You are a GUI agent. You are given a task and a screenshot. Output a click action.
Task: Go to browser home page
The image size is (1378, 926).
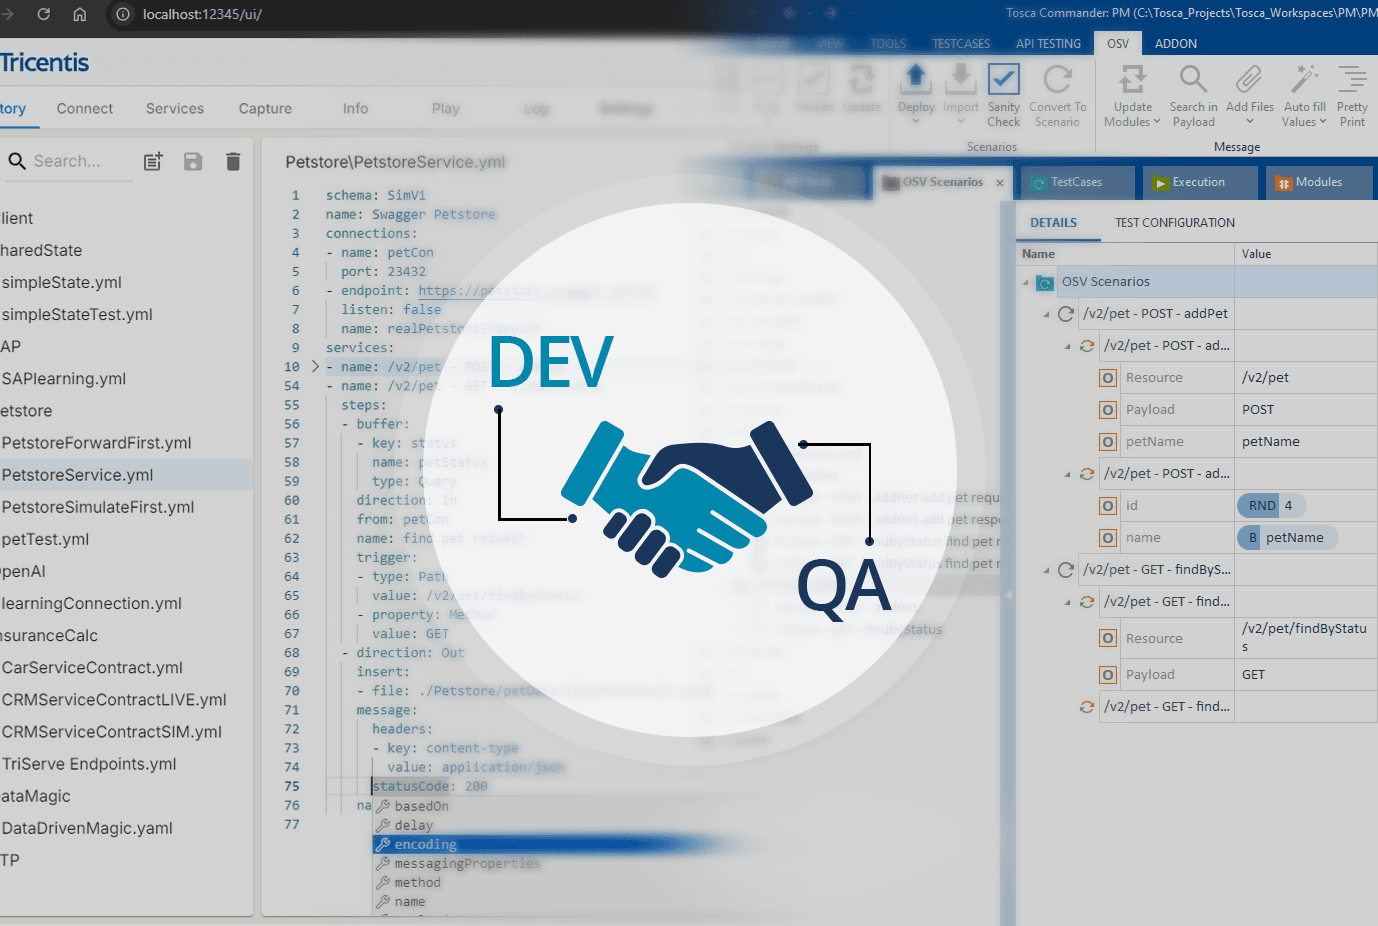click(x=80, y=14)
